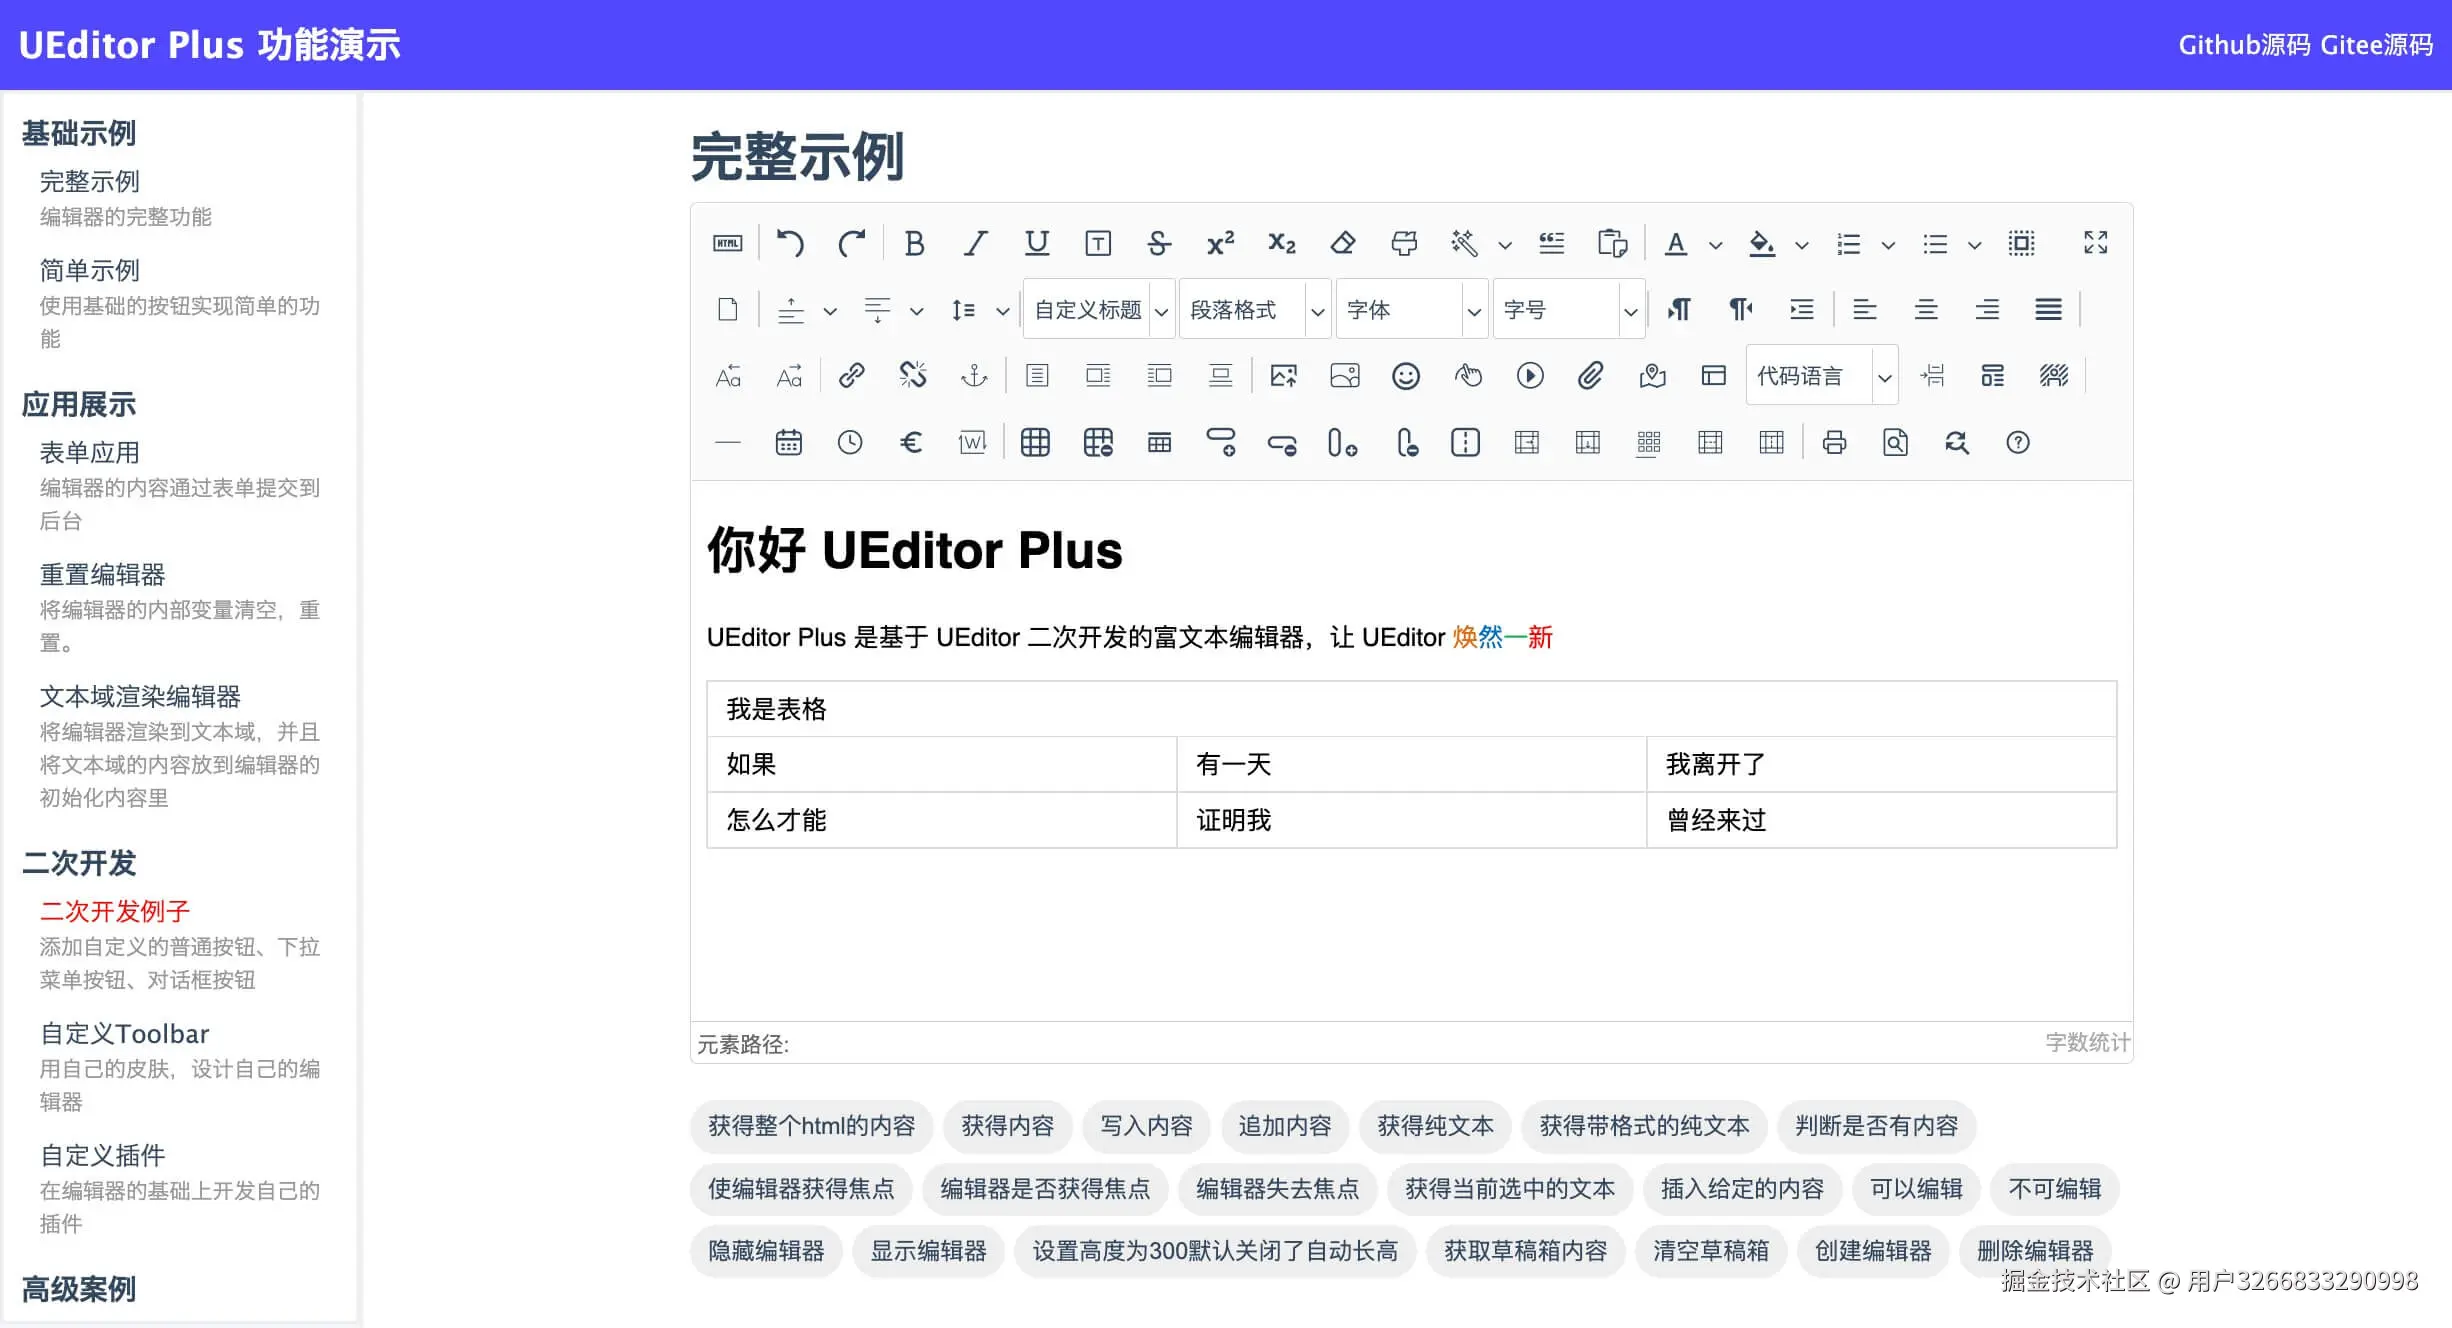Undo the last edit

(x=790, y=243)
